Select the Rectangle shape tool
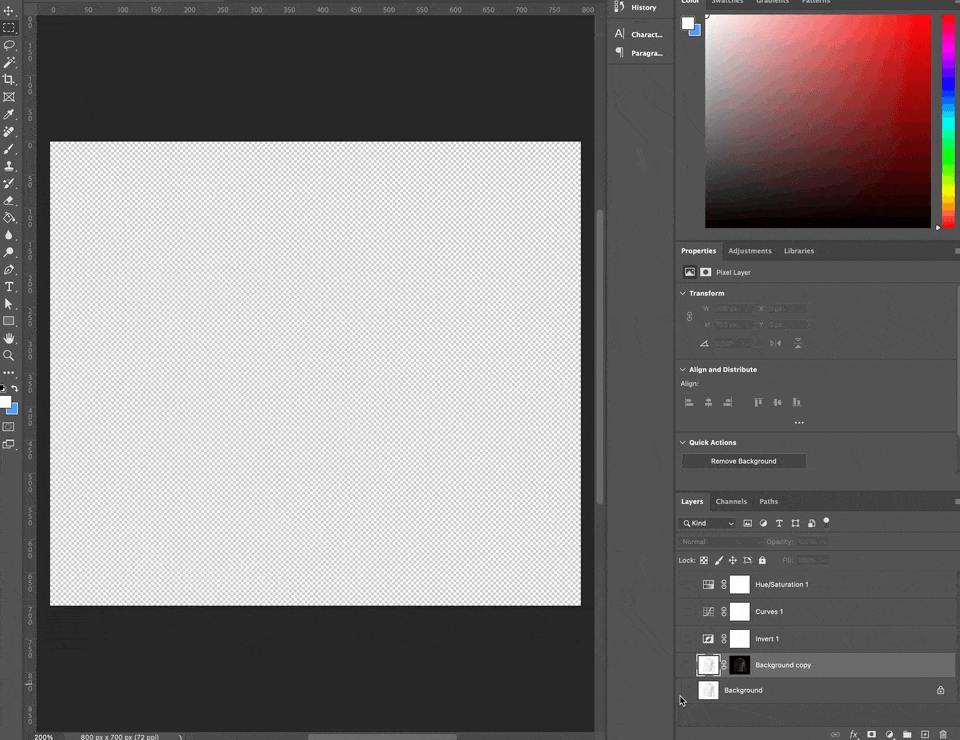 point(9,321)
